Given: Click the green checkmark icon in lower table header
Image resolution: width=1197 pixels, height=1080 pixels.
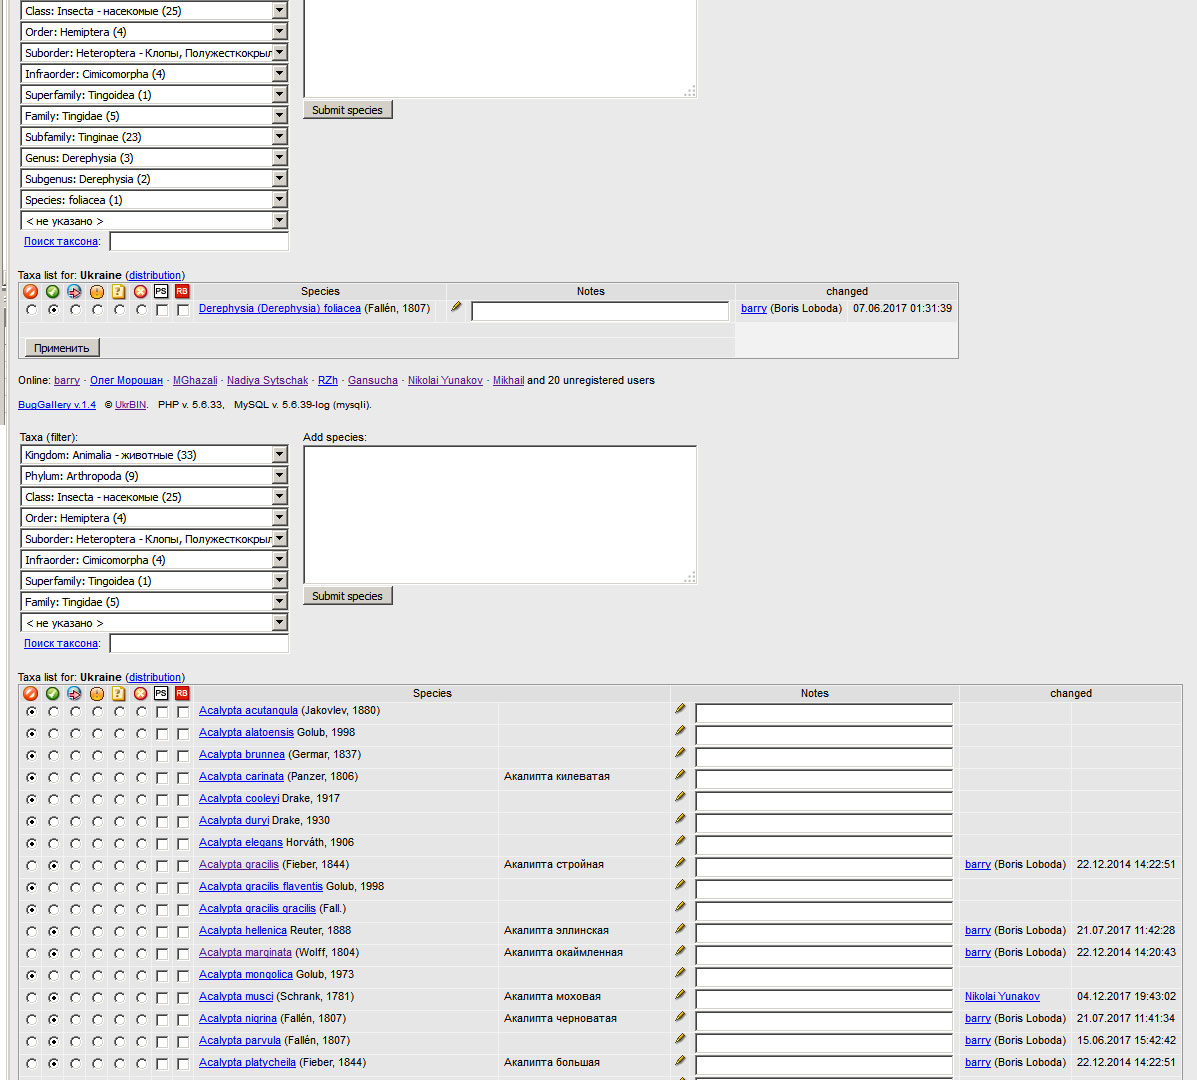Looking at the screenshot, I should tap(53, 693).
